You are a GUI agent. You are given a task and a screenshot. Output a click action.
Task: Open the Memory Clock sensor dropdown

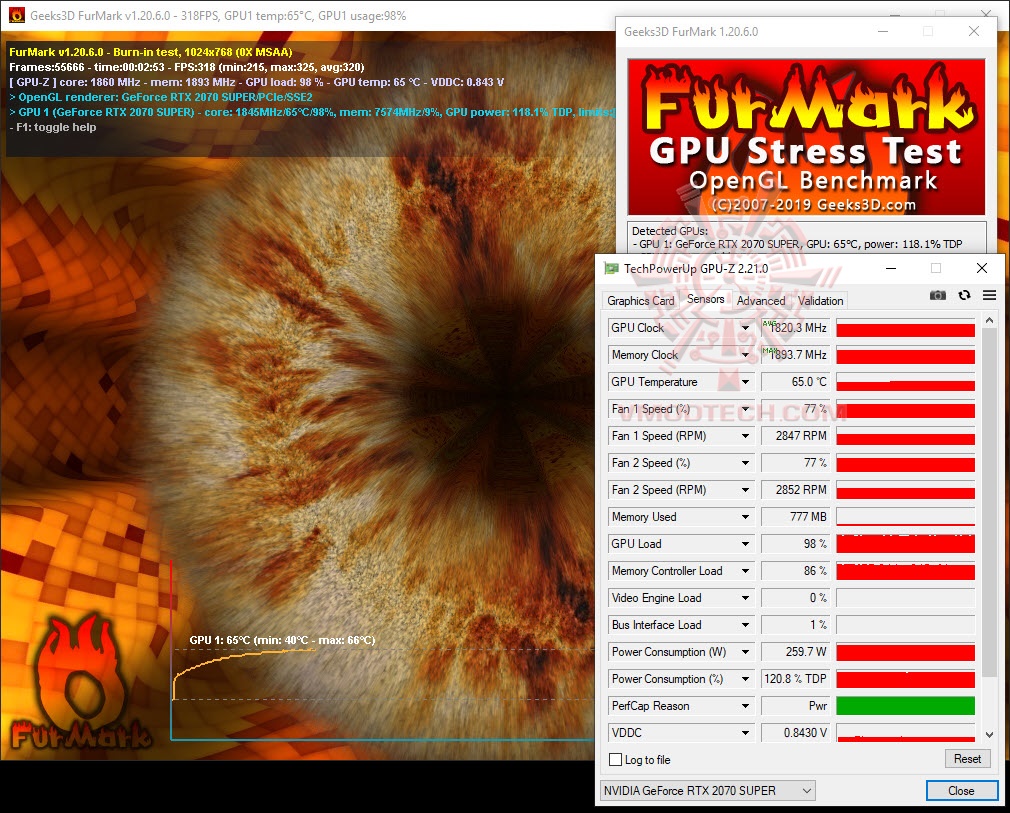tap(745, 355)
